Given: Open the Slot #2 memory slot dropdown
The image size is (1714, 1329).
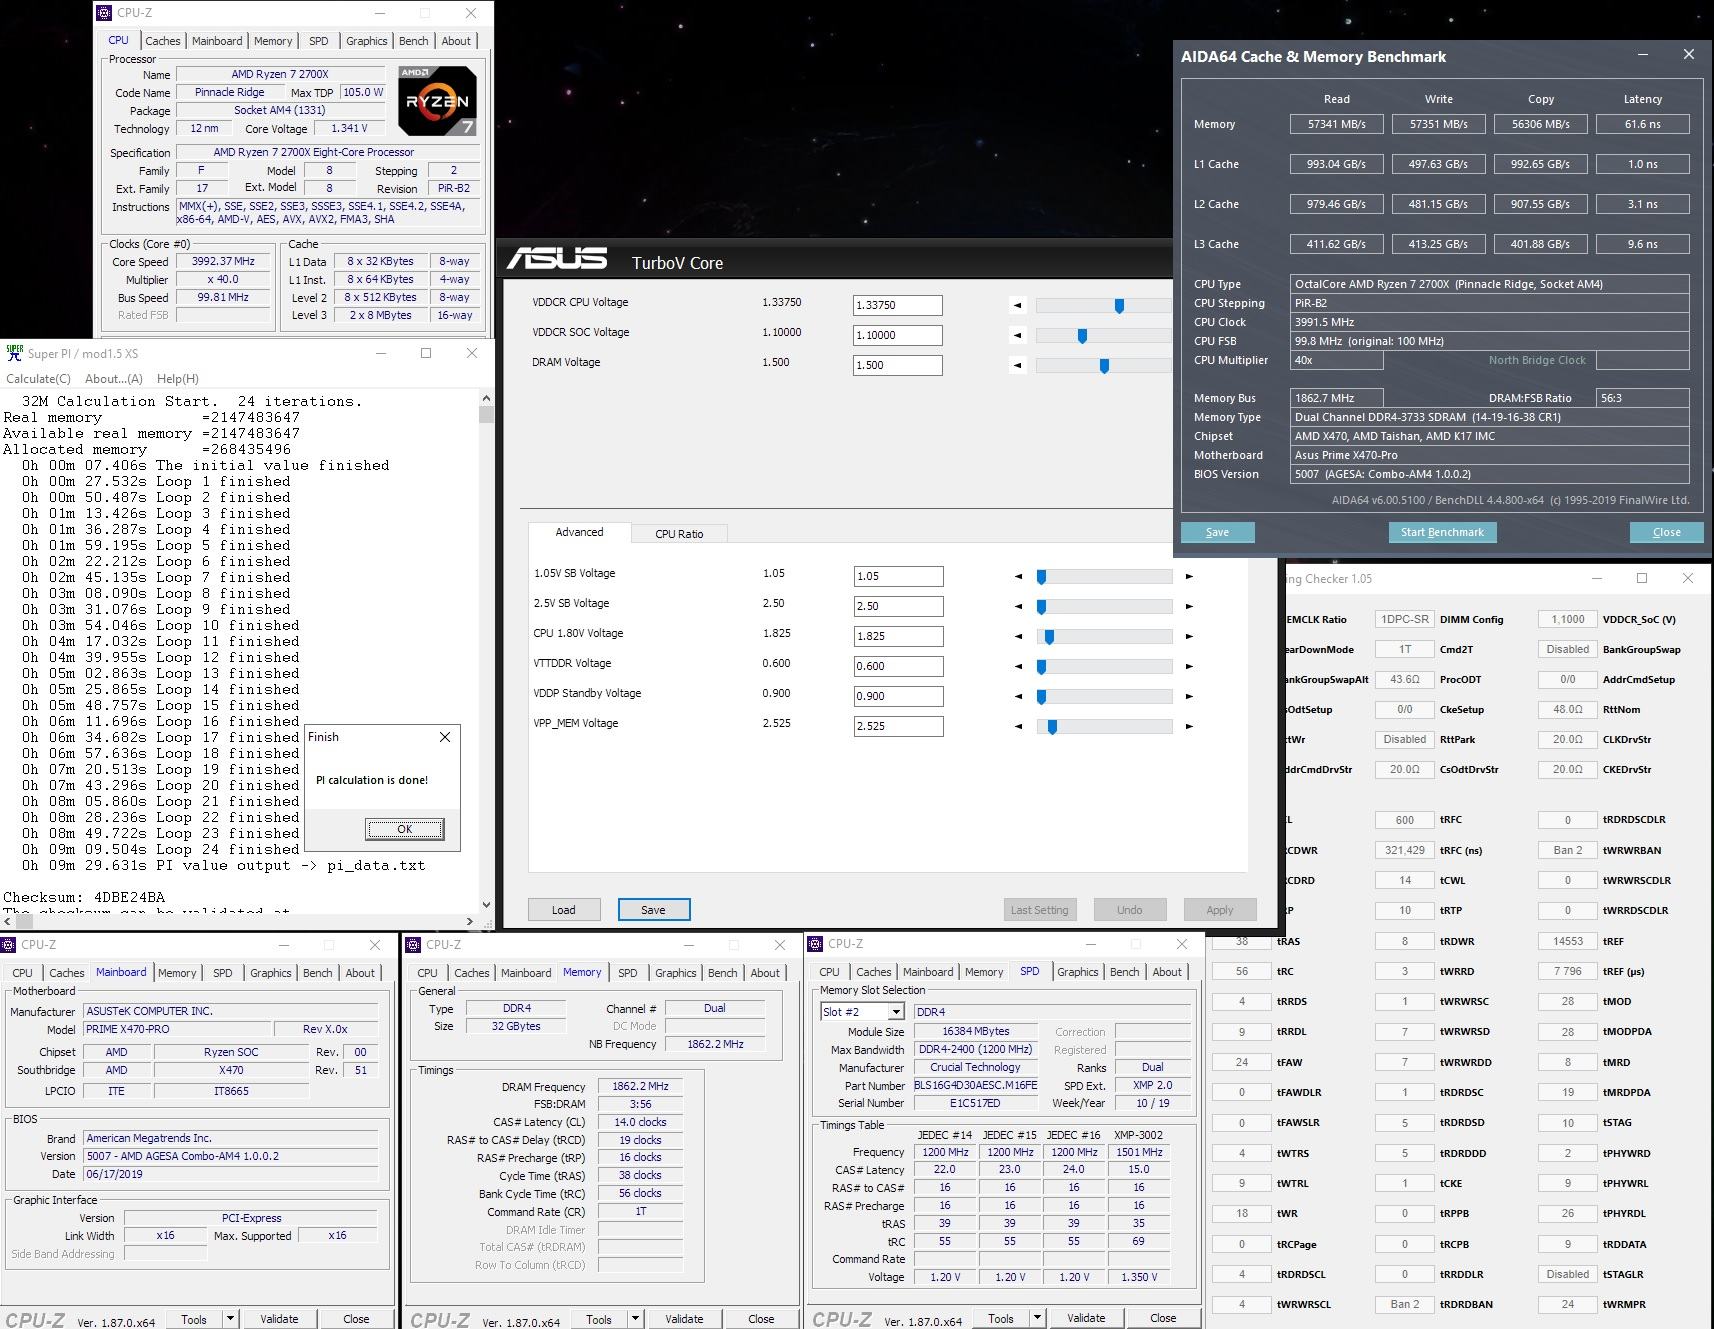Looking at the screenshot, I should (x=896, y=1012).
